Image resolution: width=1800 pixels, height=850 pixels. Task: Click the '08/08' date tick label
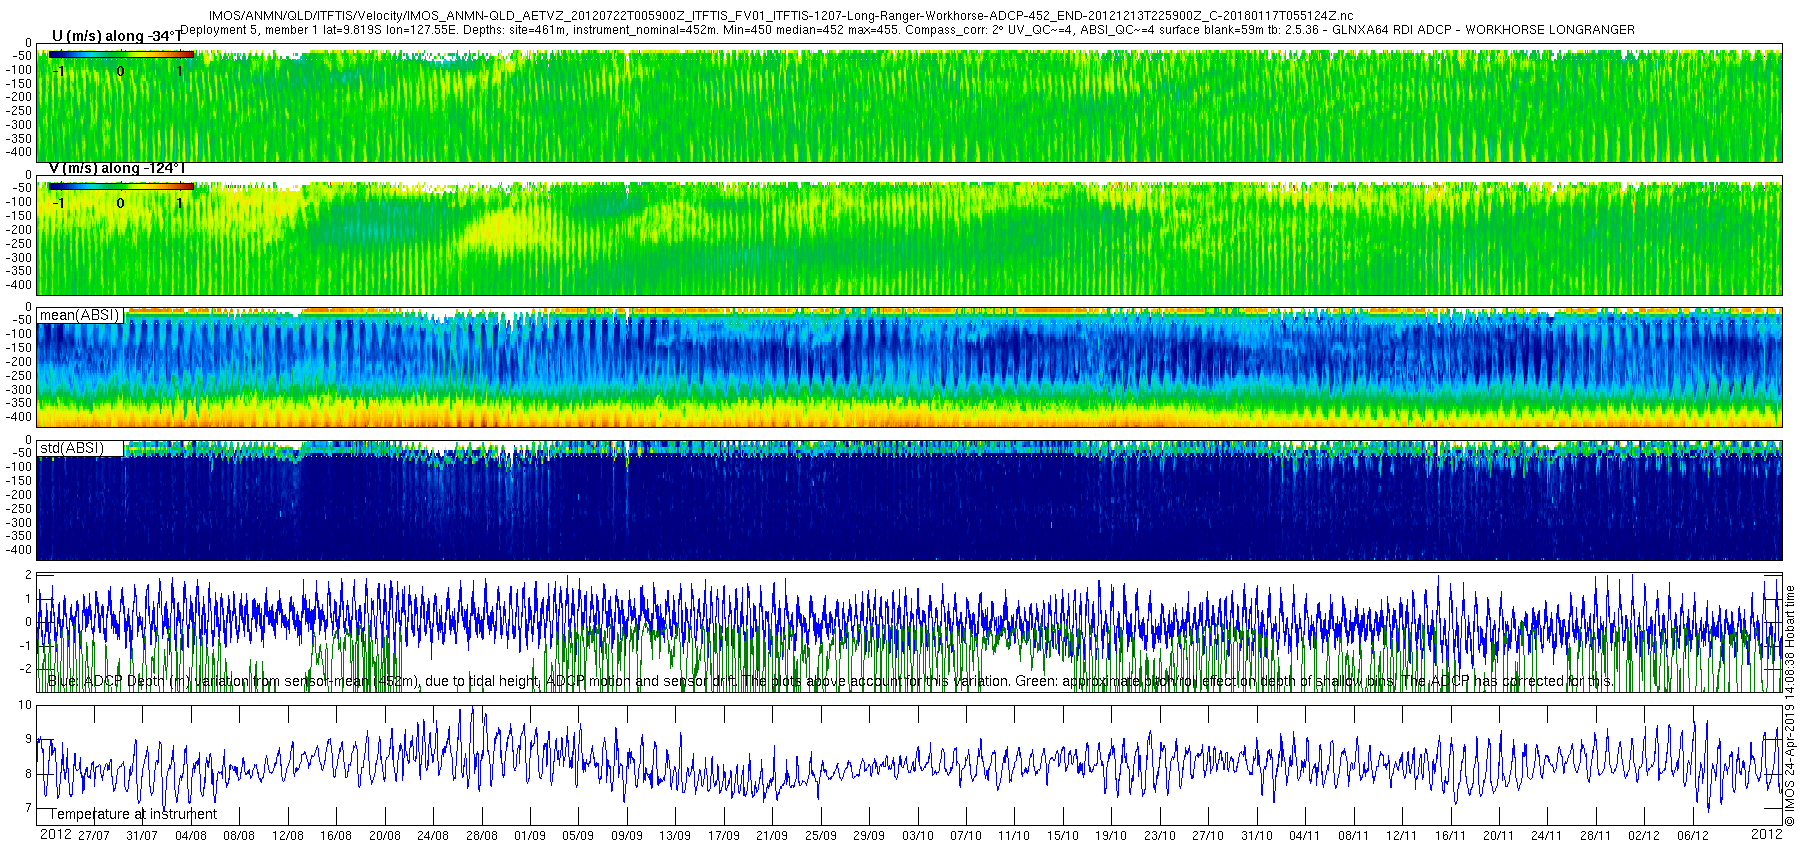[239, 836]
